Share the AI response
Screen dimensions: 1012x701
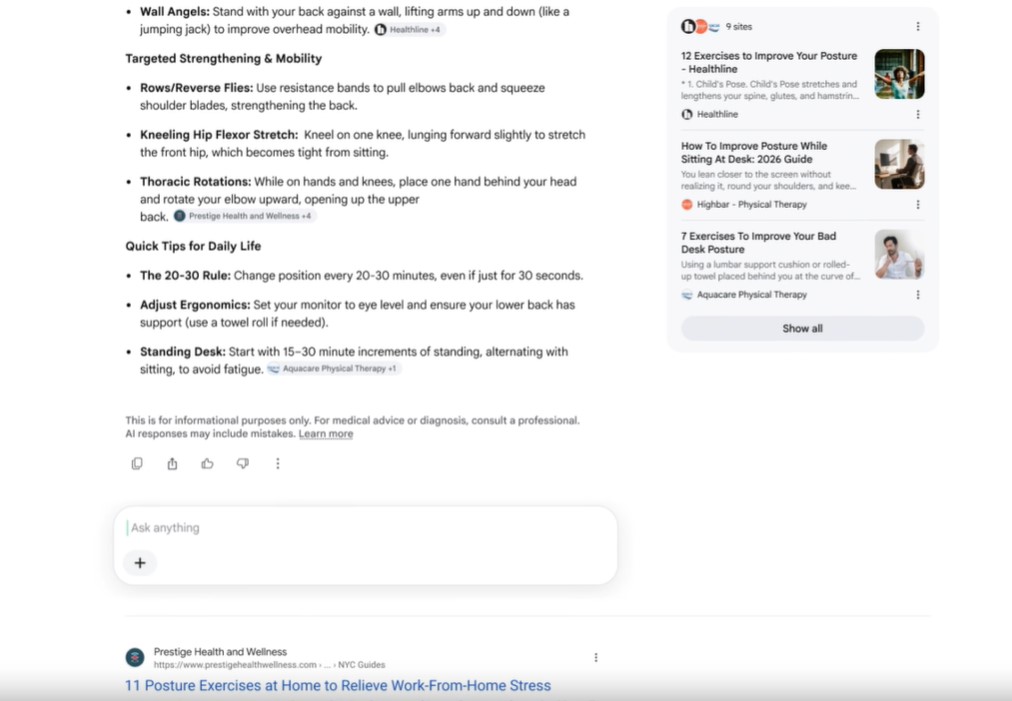tap(172, 463)
